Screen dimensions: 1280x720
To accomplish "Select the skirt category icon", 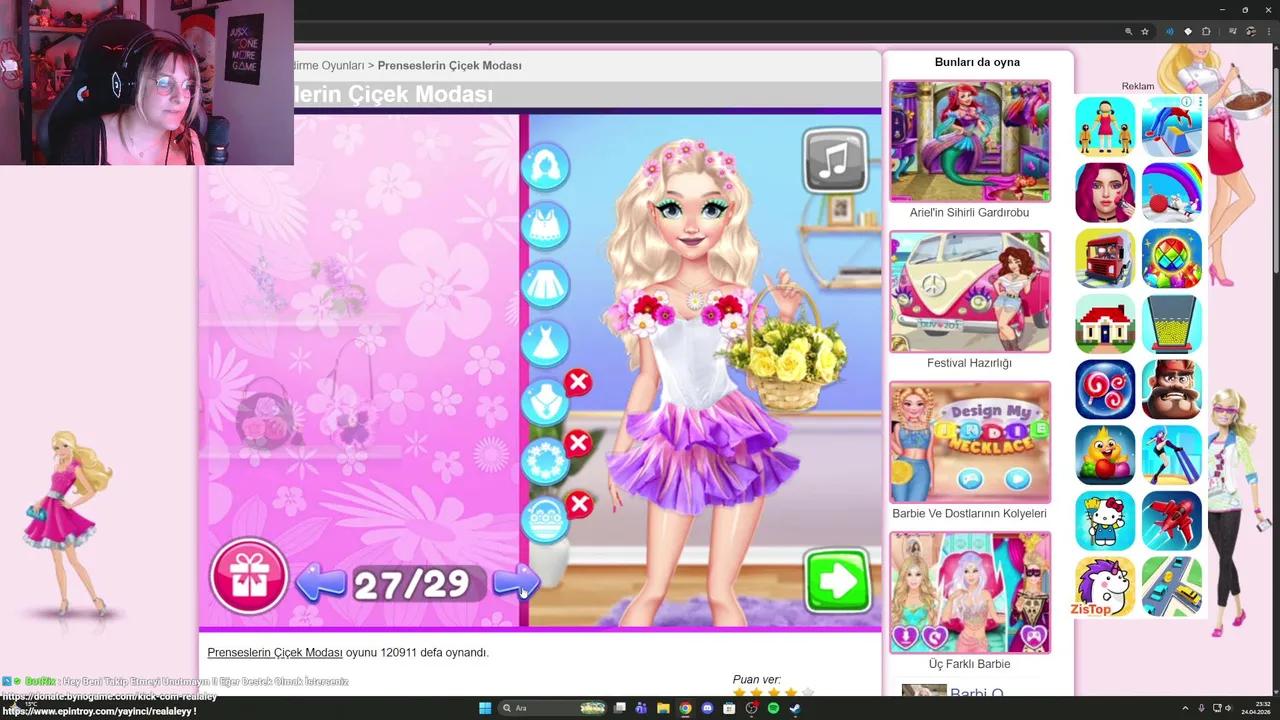I will (545, 284).
